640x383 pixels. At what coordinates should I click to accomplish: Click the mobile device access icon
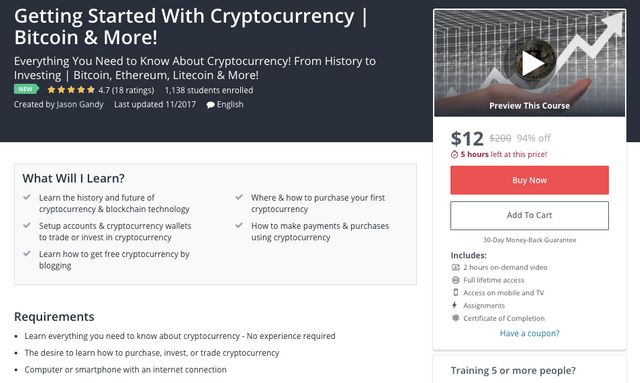tap(456, 292)
